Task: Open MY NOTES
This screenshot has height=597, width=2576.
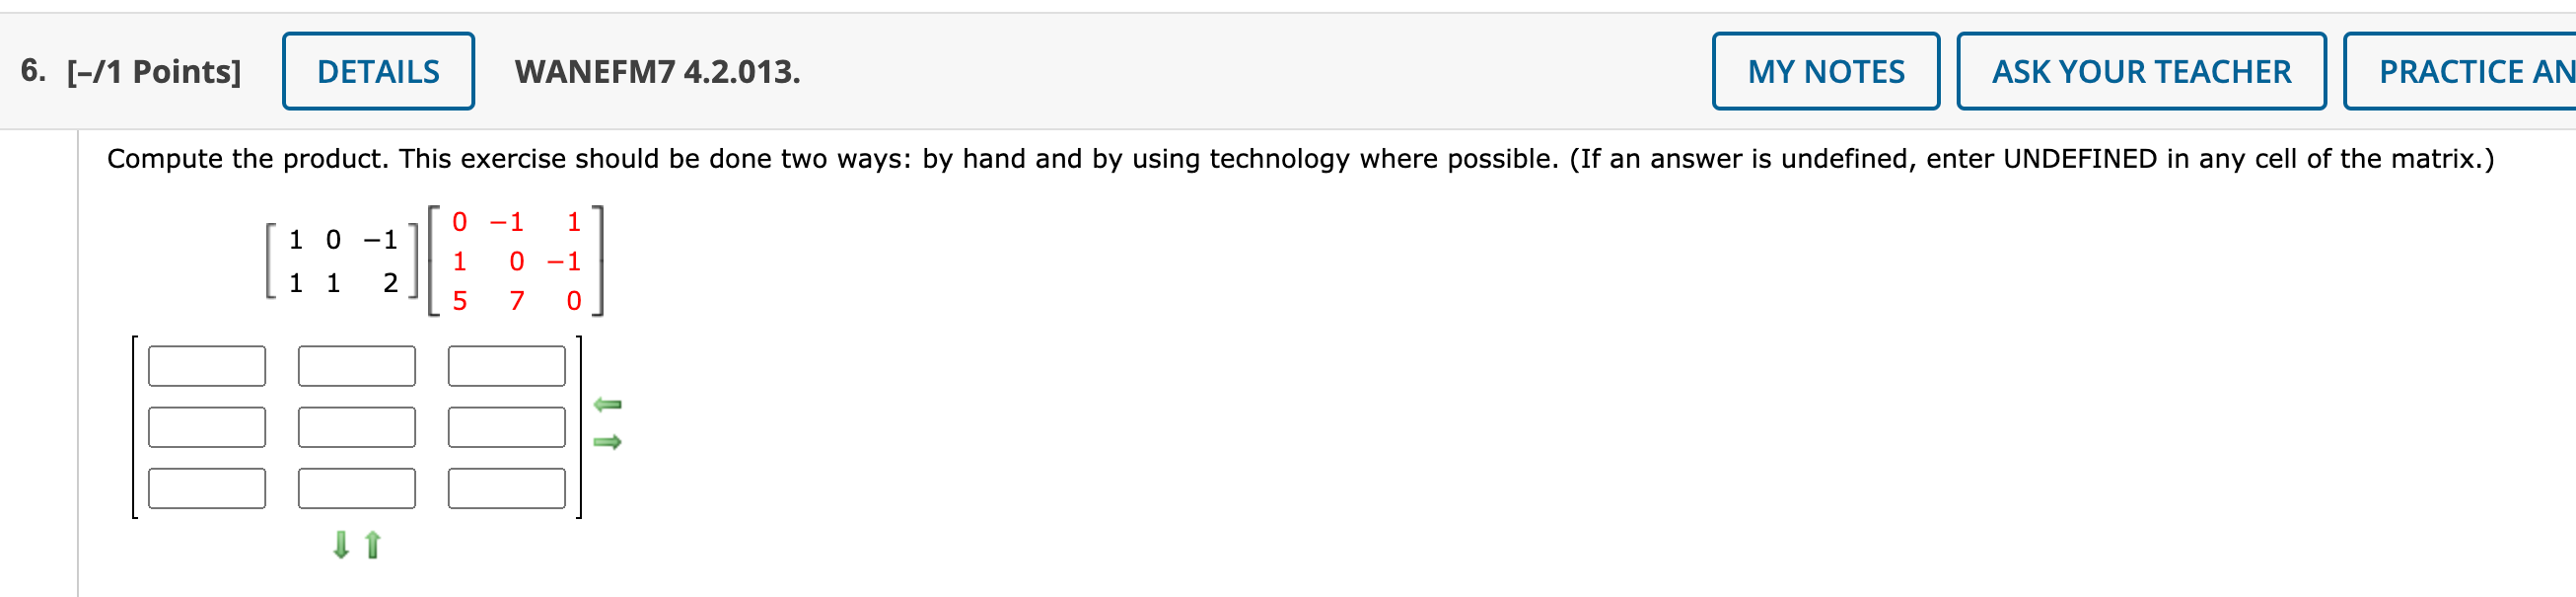Action: (1825, 71)
